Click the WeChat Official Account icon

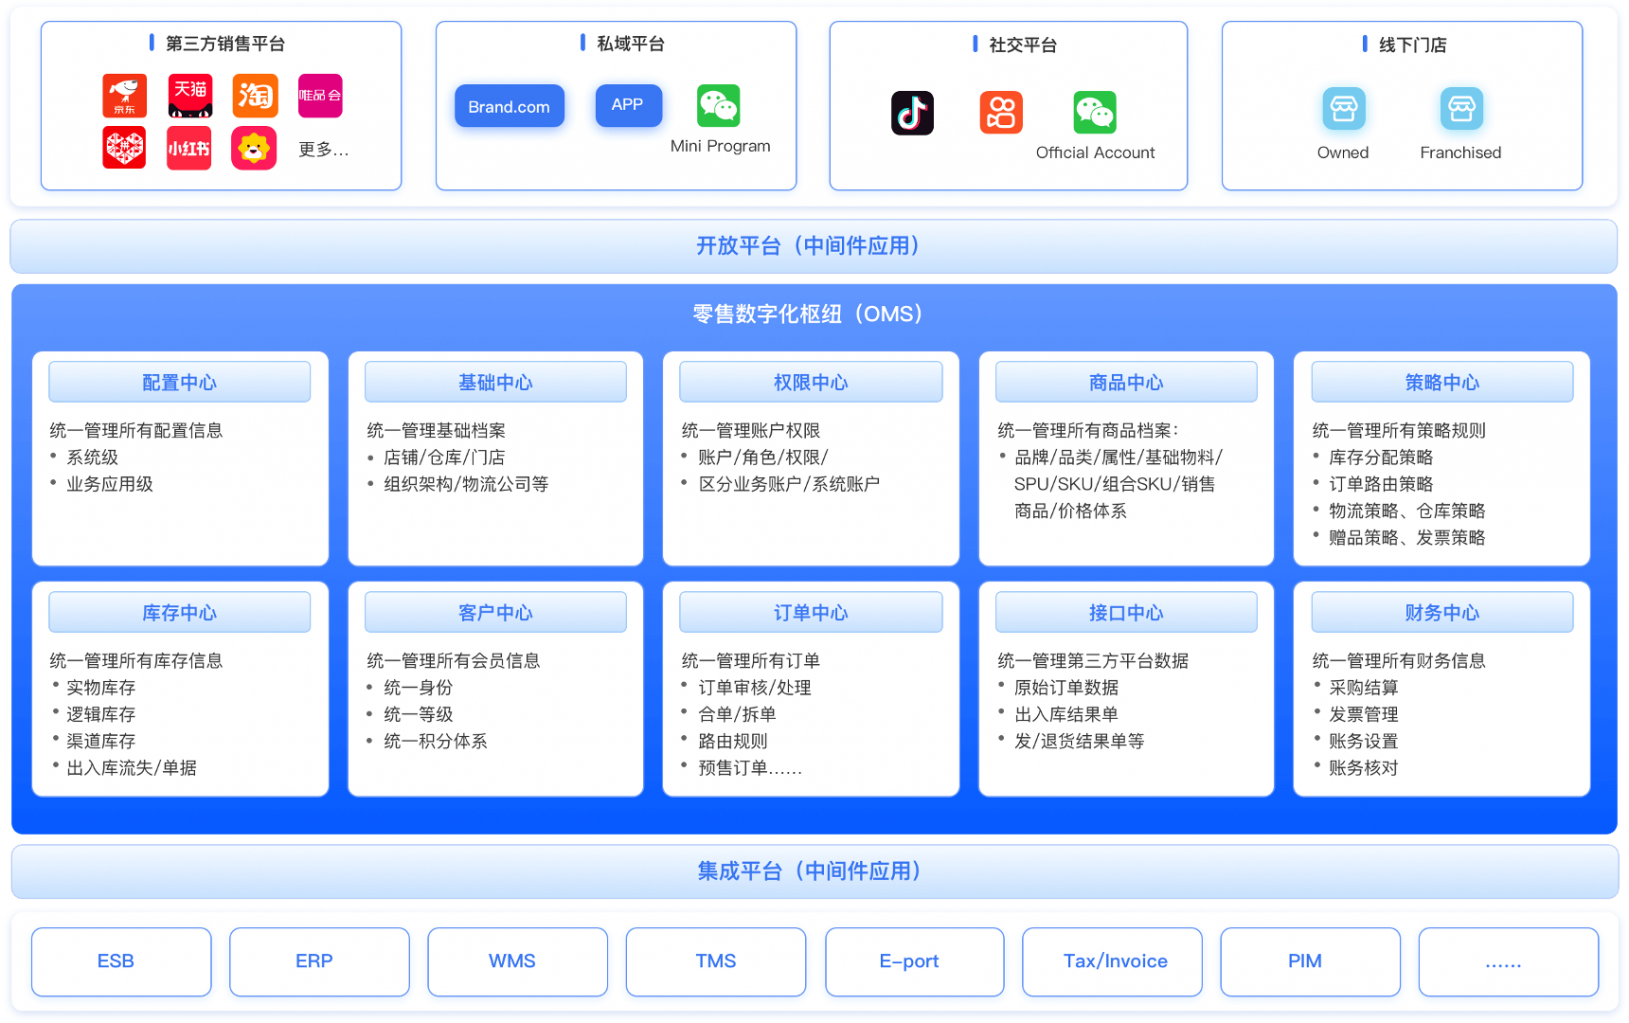(x=1094, y=112)
